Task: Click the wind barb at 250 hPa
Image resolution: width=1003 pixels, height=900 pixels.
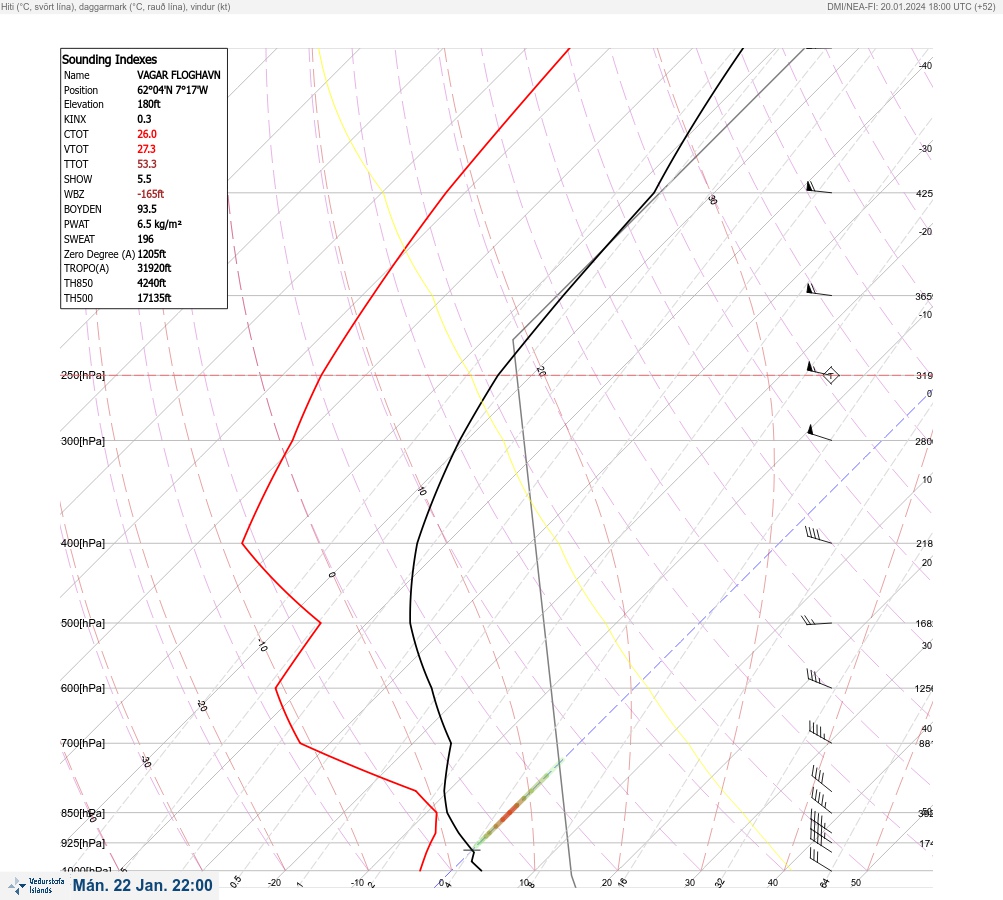Action: pos(819,370)
